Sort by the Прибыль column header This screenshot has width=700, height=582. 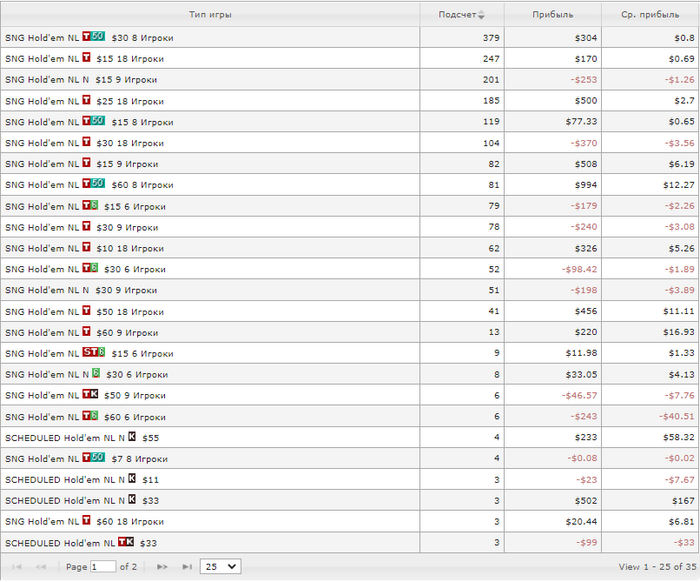pos(552,15)
